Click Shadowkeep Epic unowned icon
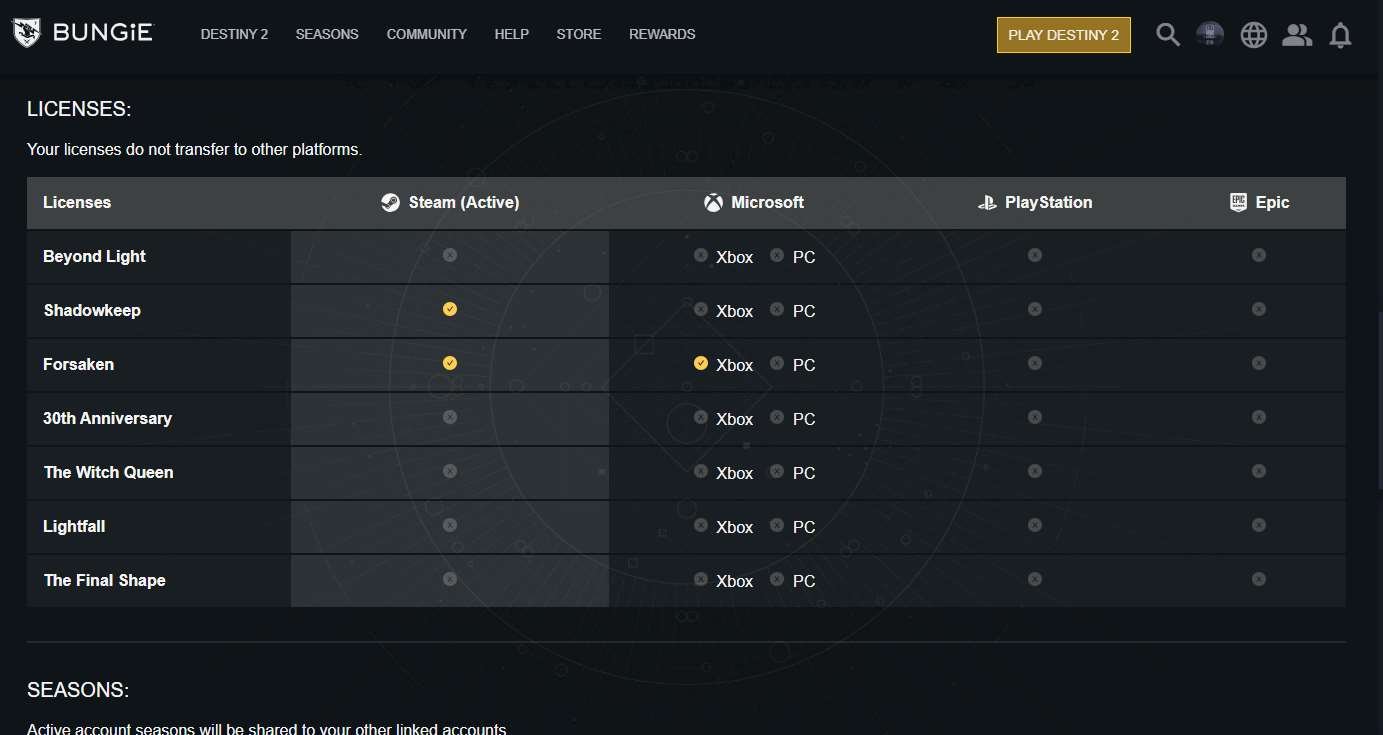This screenshot has width=1383, height=735. click(1259, 309)
